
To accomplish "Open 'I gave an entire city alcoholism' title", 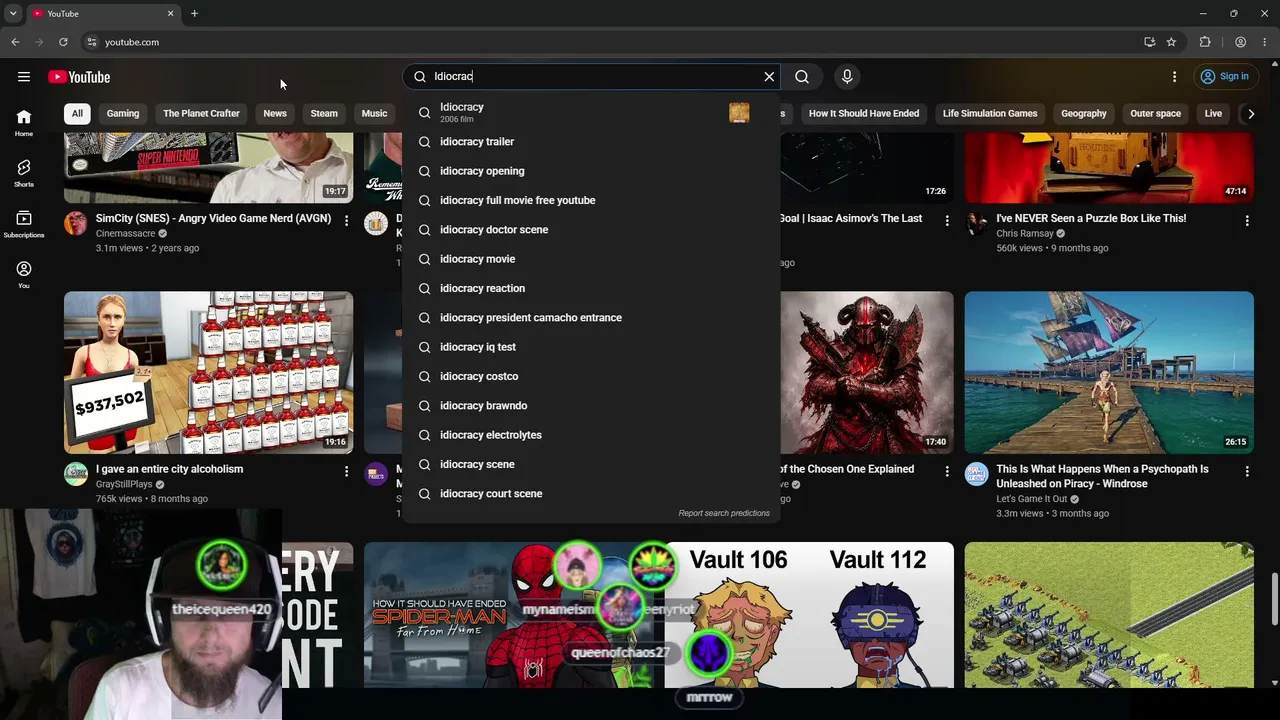I will coord(169,469).
